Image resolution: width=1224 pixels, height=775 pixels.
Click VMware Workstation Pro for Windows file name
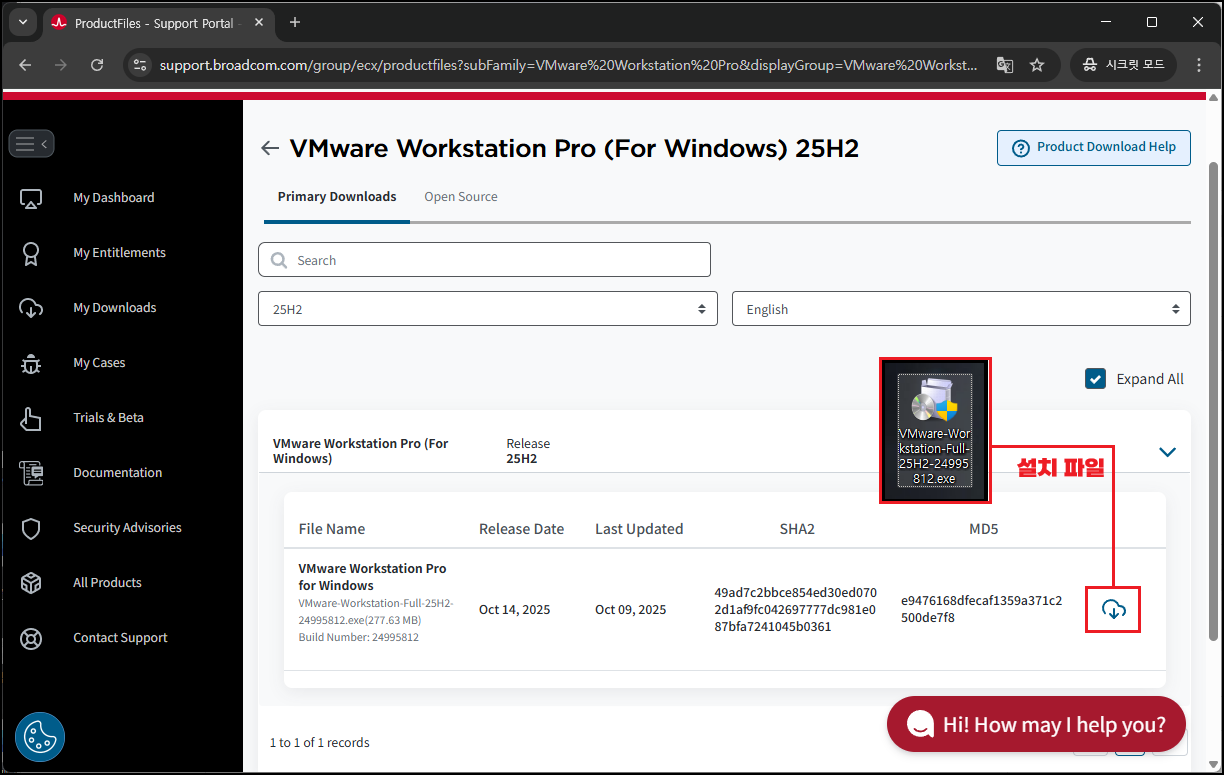click(x=372, y=577)
